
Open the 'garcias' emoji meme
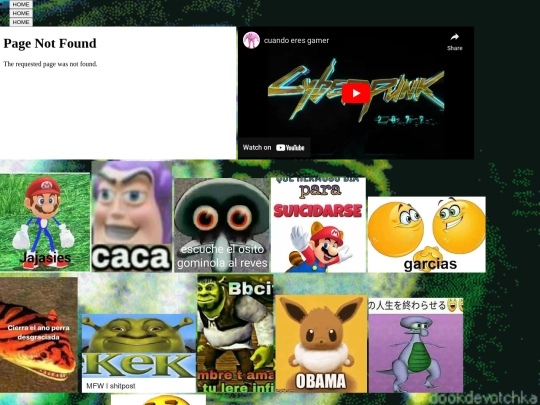click(x=427, y=234)
